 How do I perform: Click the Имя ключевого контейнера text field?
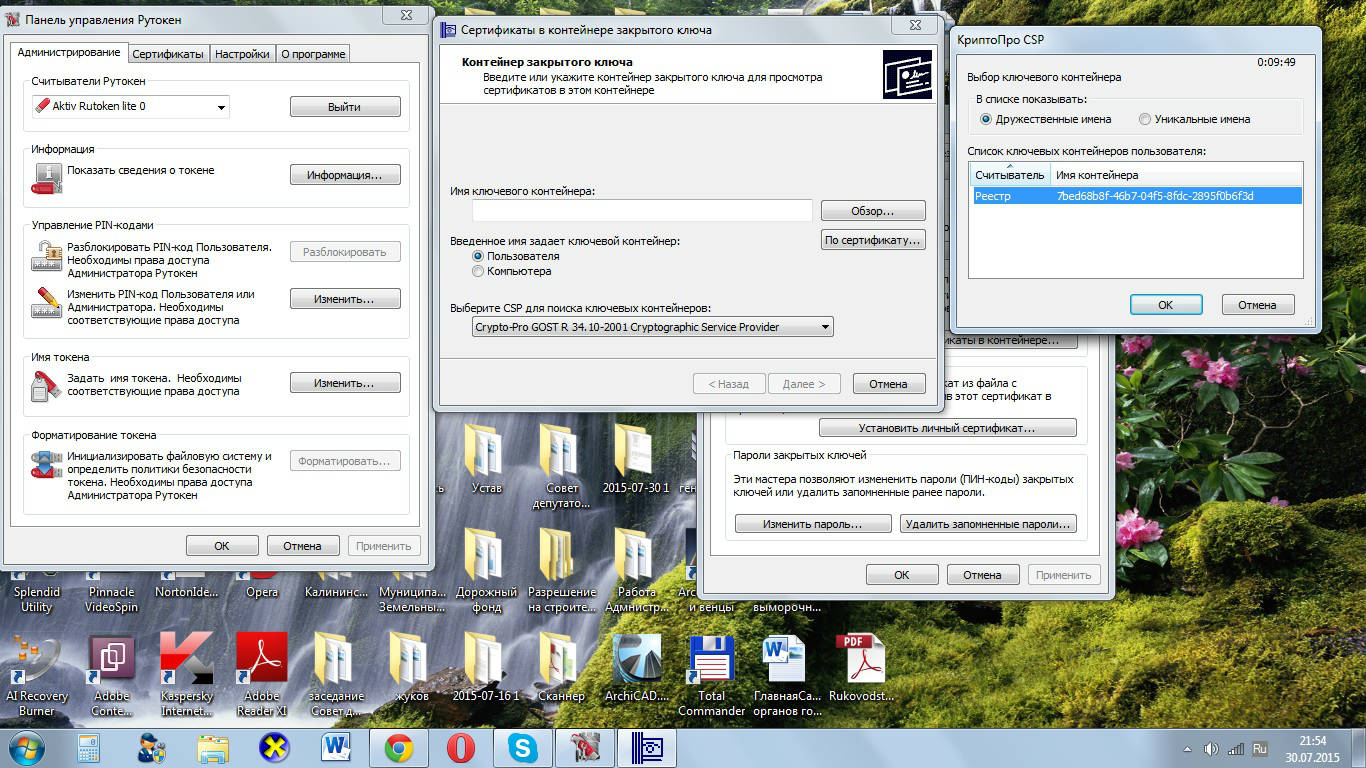[642, 211]
